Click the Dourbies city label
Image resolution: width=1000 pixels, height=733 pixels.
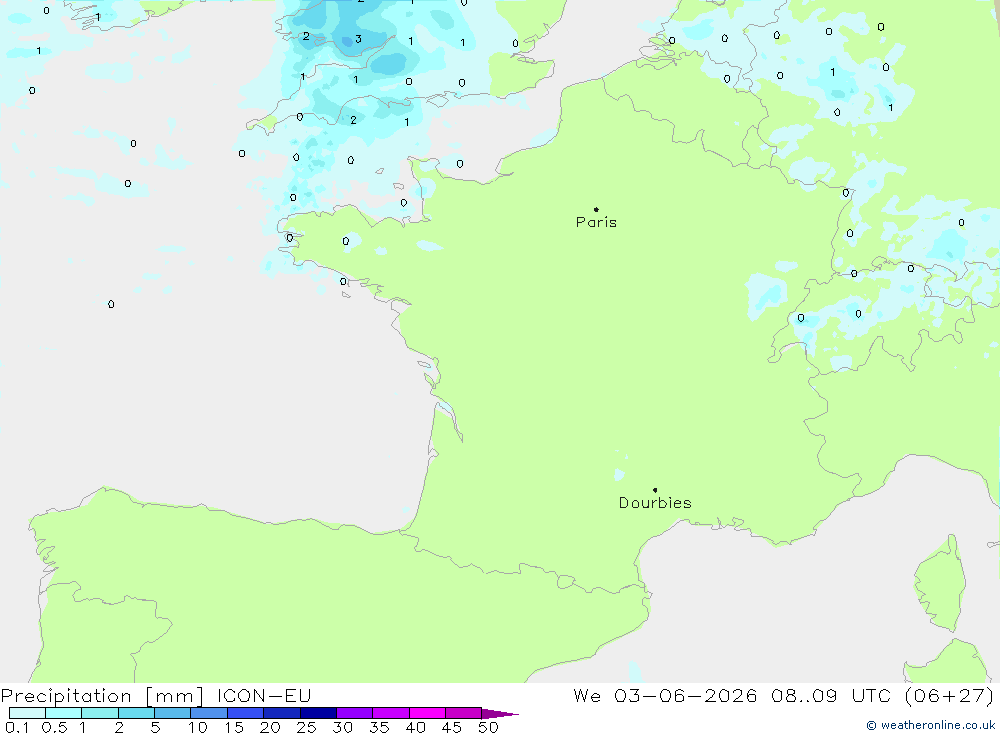(x=655, y=503)
